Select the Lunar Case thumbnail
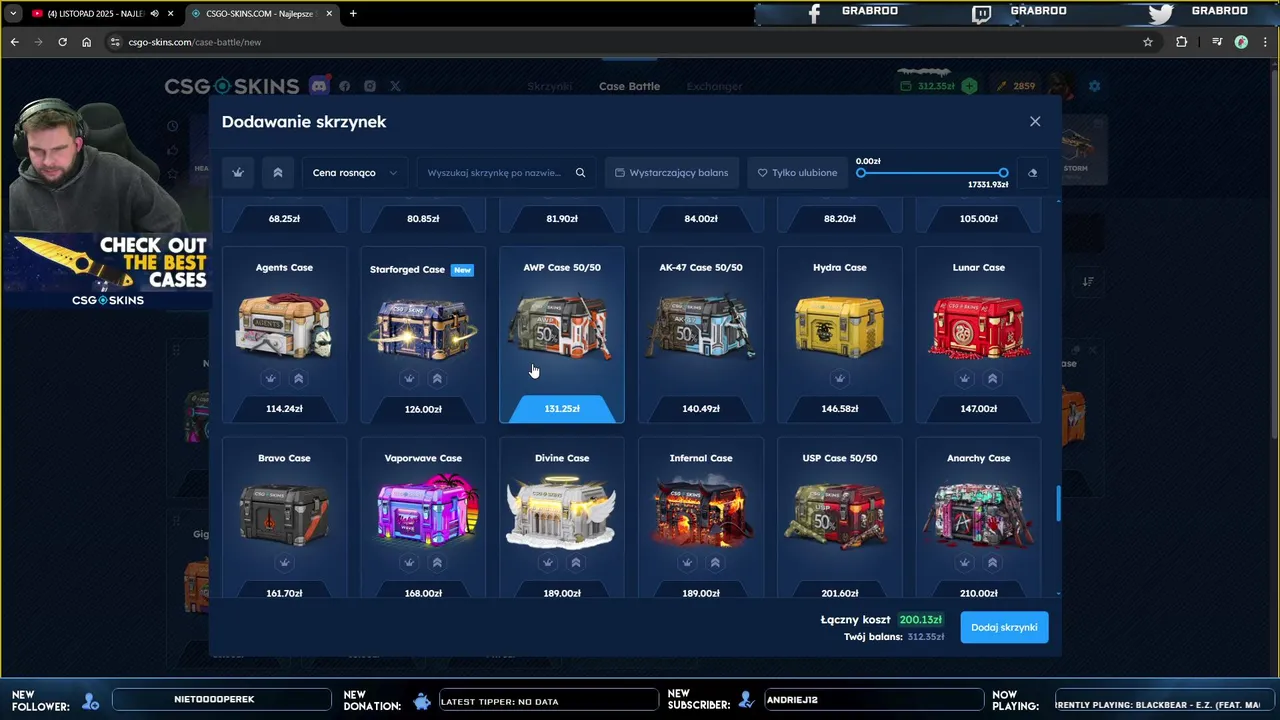Screen dimensions: 1280x720 979,327
